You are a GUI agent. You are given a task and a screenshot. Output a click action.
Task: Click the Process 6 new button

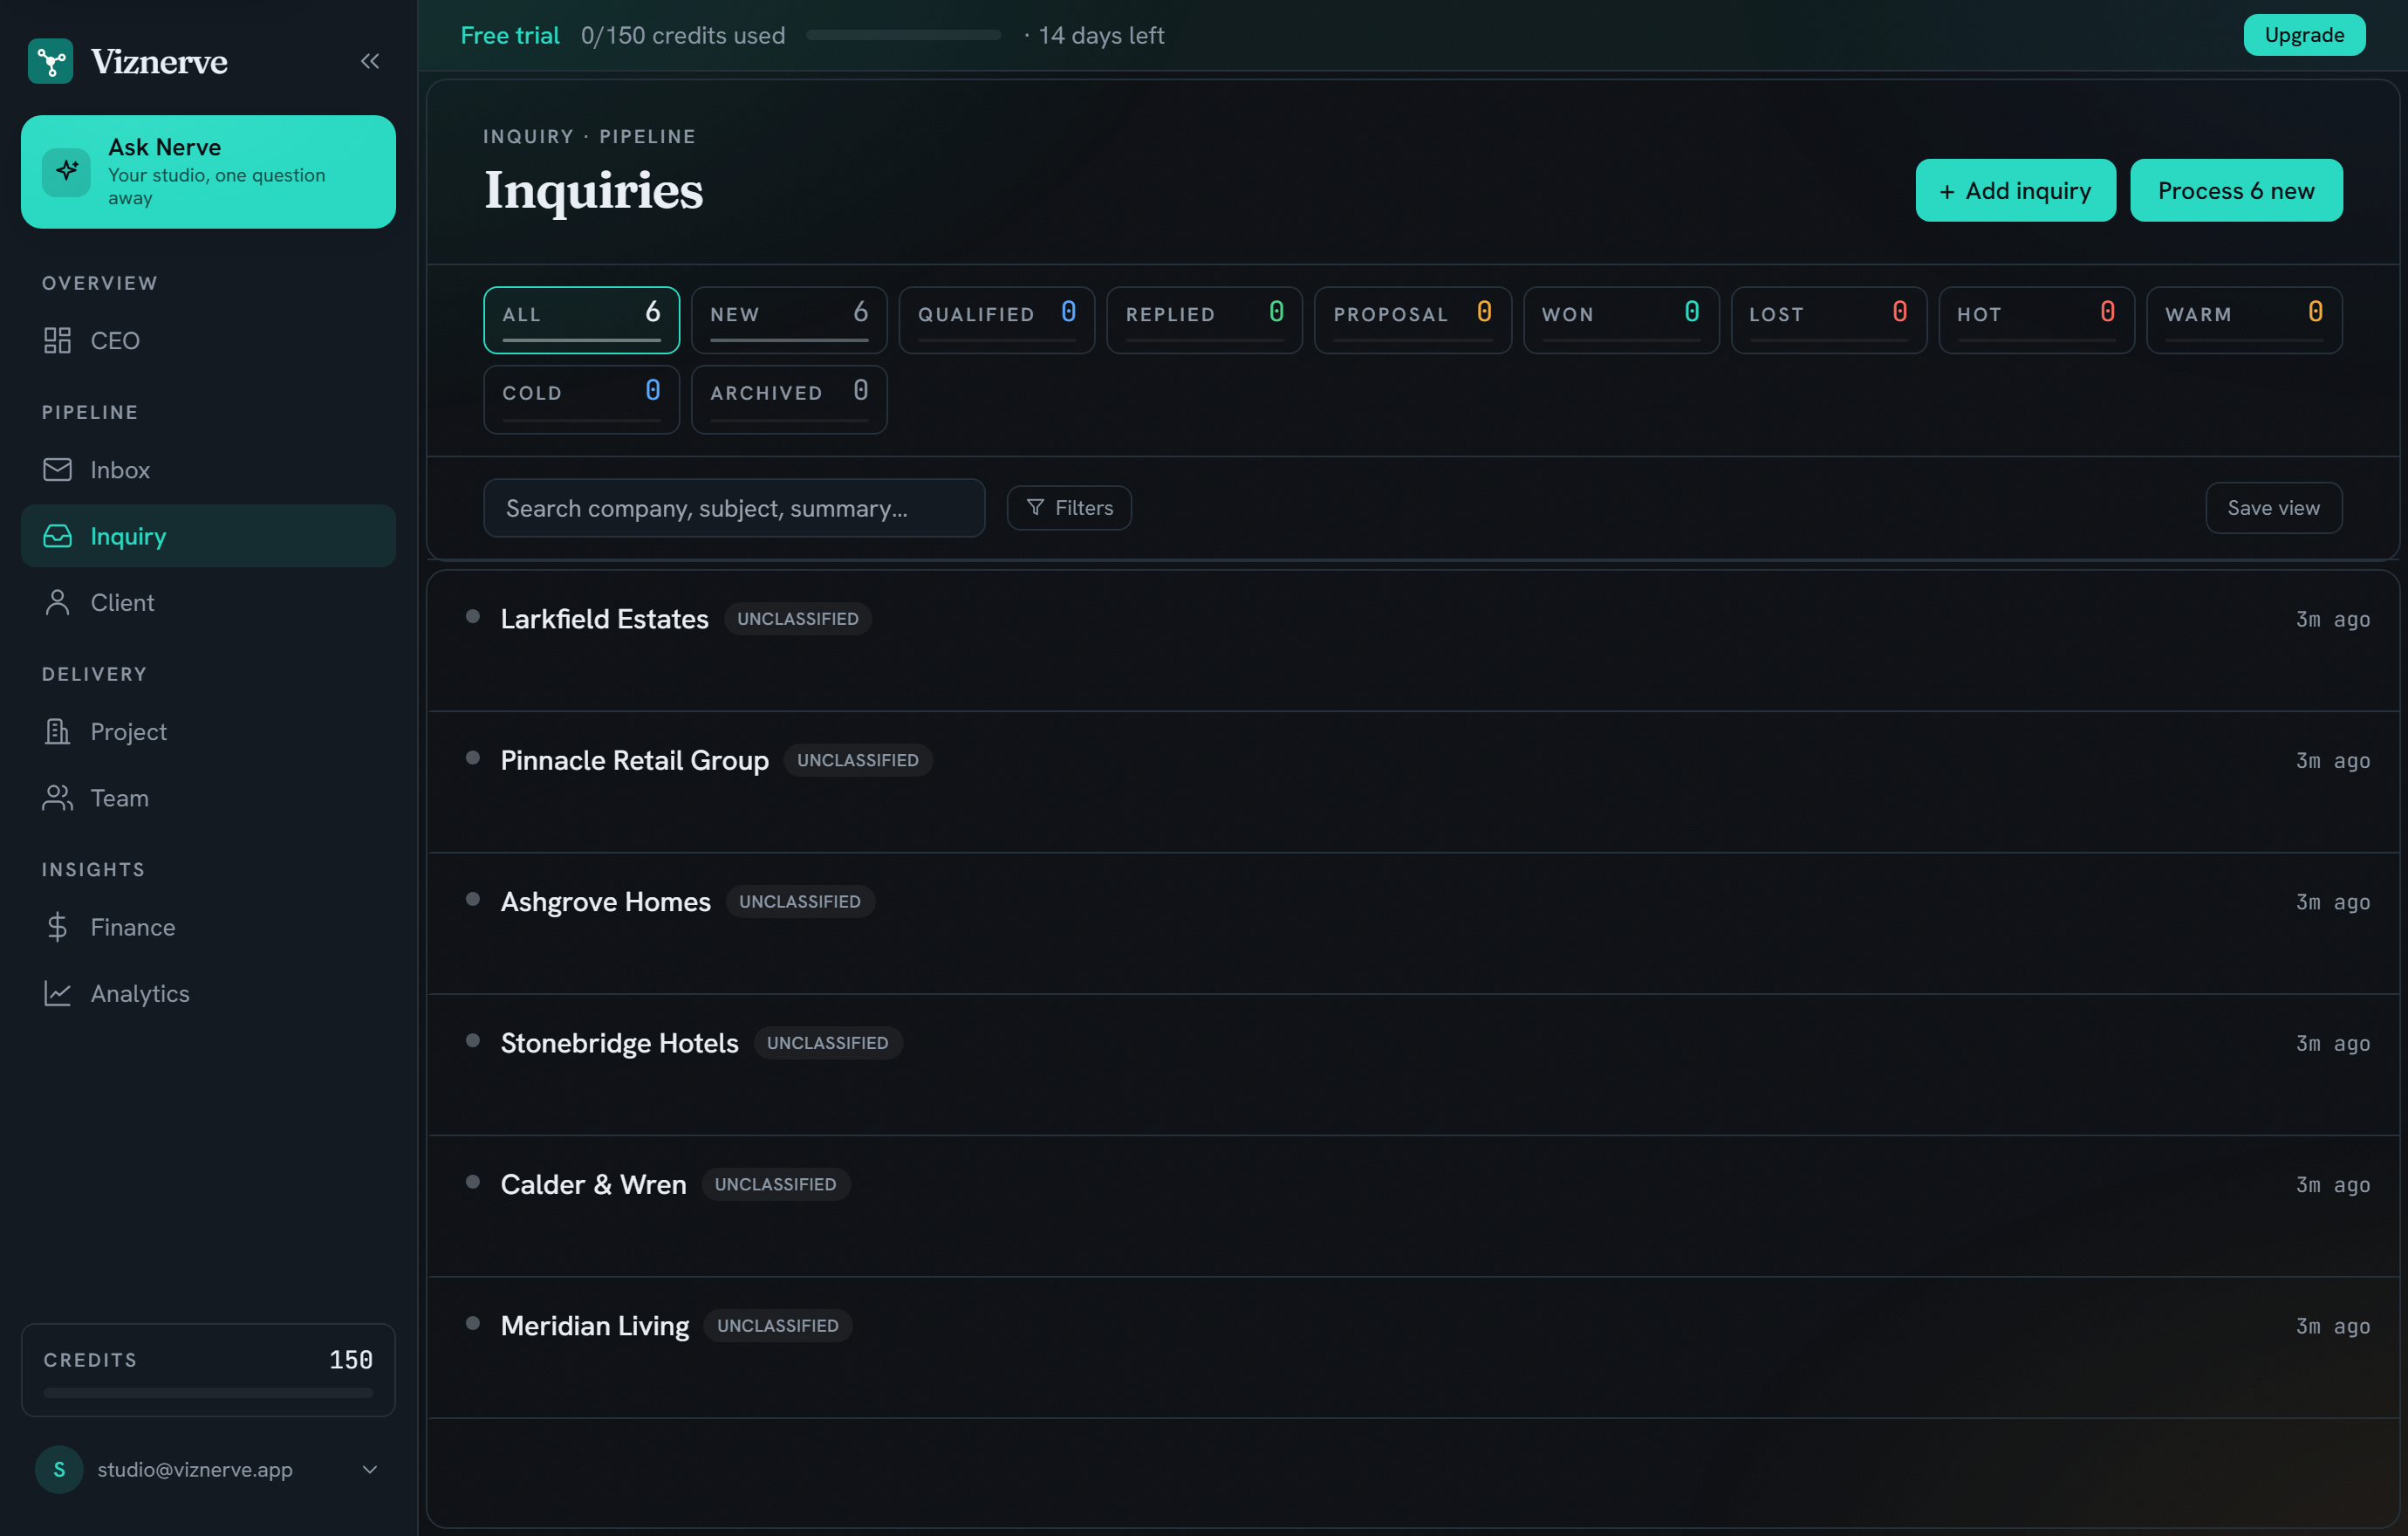[2236, 190]
